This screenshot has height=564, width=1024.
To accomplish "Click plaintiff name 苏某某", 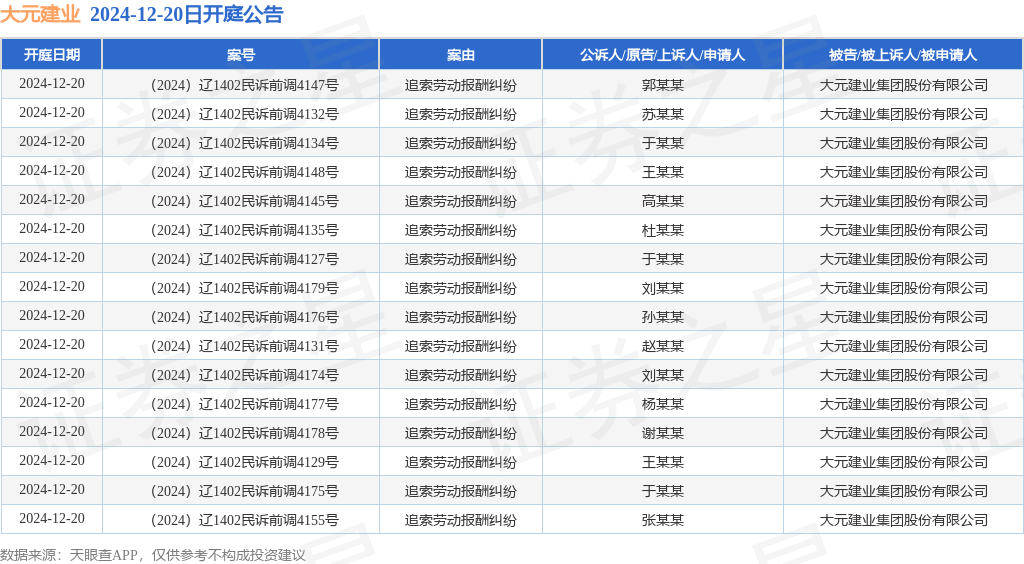I will coord(662,114).
